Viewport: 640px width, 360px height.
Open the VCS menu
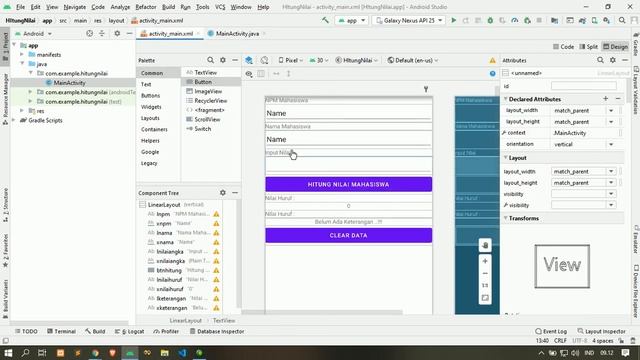(x=220, y=7)
